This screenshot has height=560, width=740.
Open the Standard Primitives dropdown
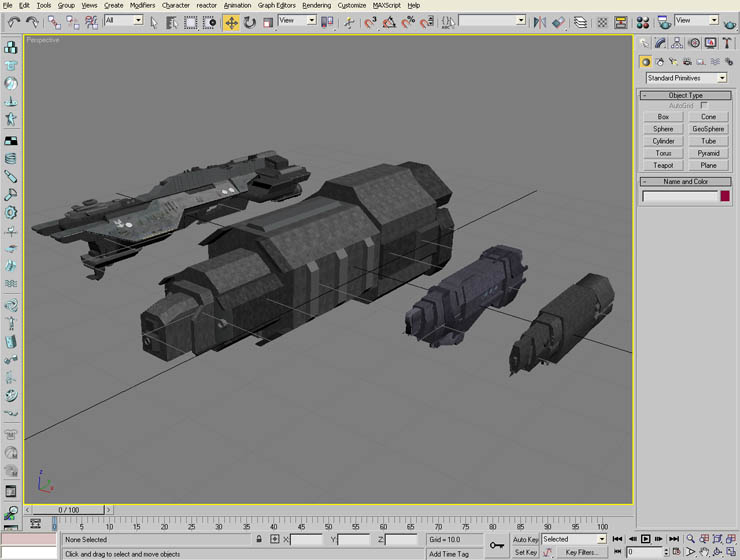(x=686, y=78)
